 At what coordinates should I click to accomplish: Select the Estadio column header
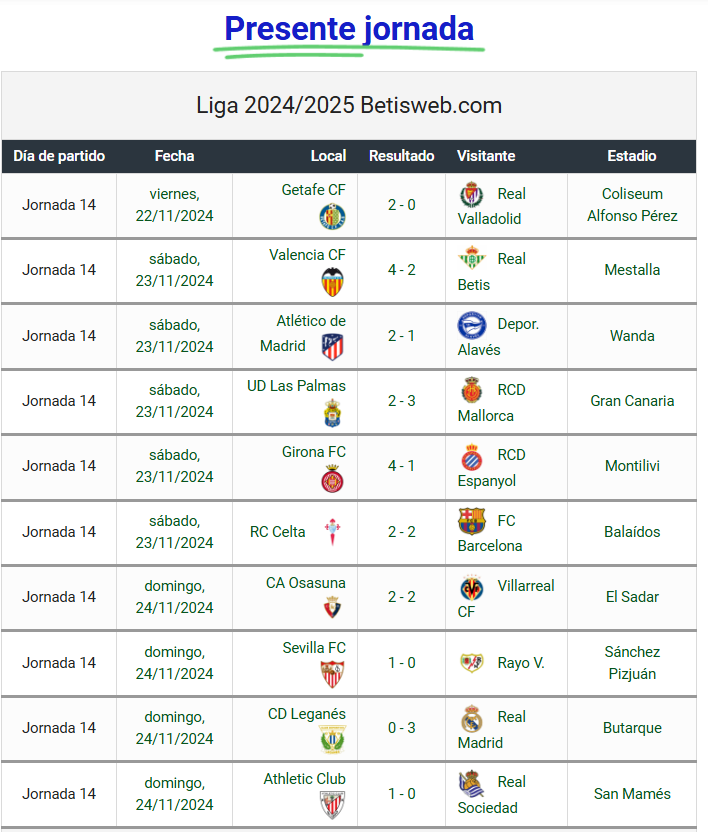click(x=632, y=156)
